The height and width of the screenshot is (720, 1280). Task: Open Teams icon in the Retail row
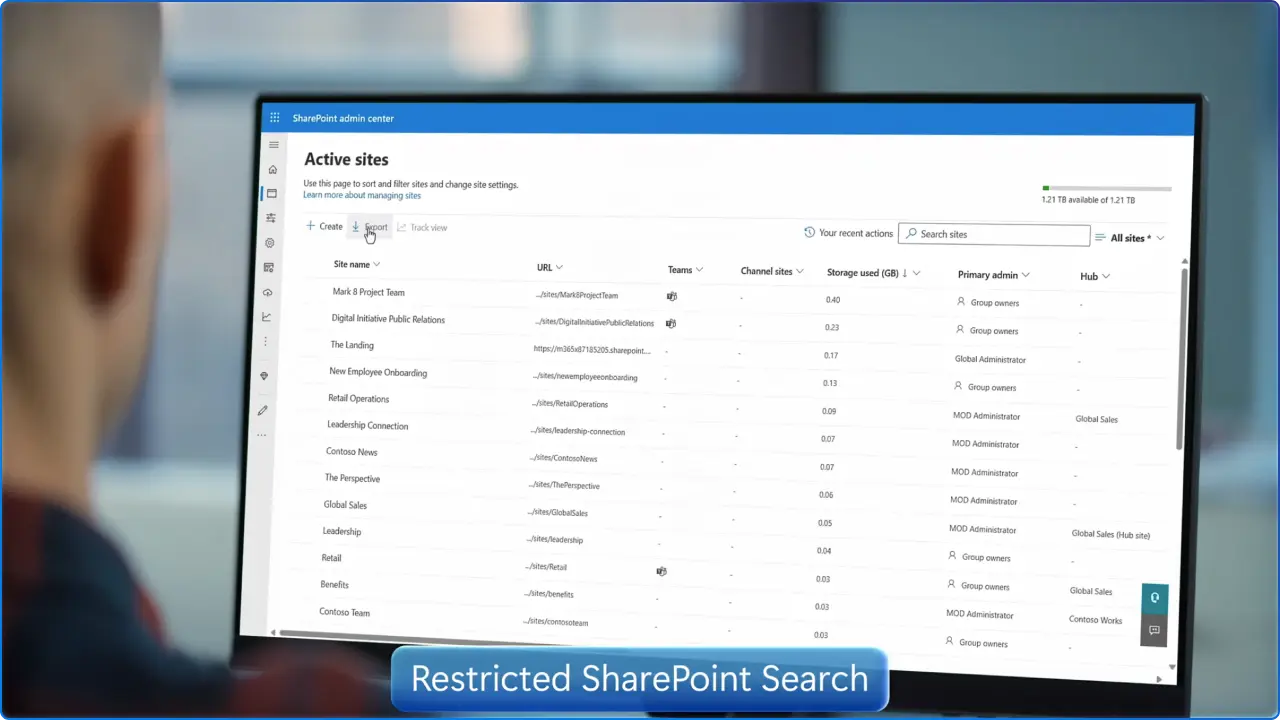click(662, 571)
